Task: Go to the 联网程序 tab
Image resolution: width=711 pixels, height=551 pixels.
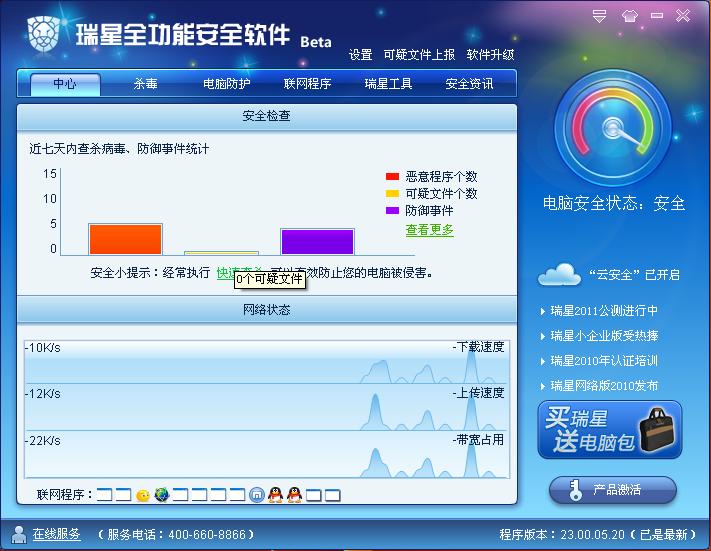Action: pyautogui.click(x=307, y=84)
